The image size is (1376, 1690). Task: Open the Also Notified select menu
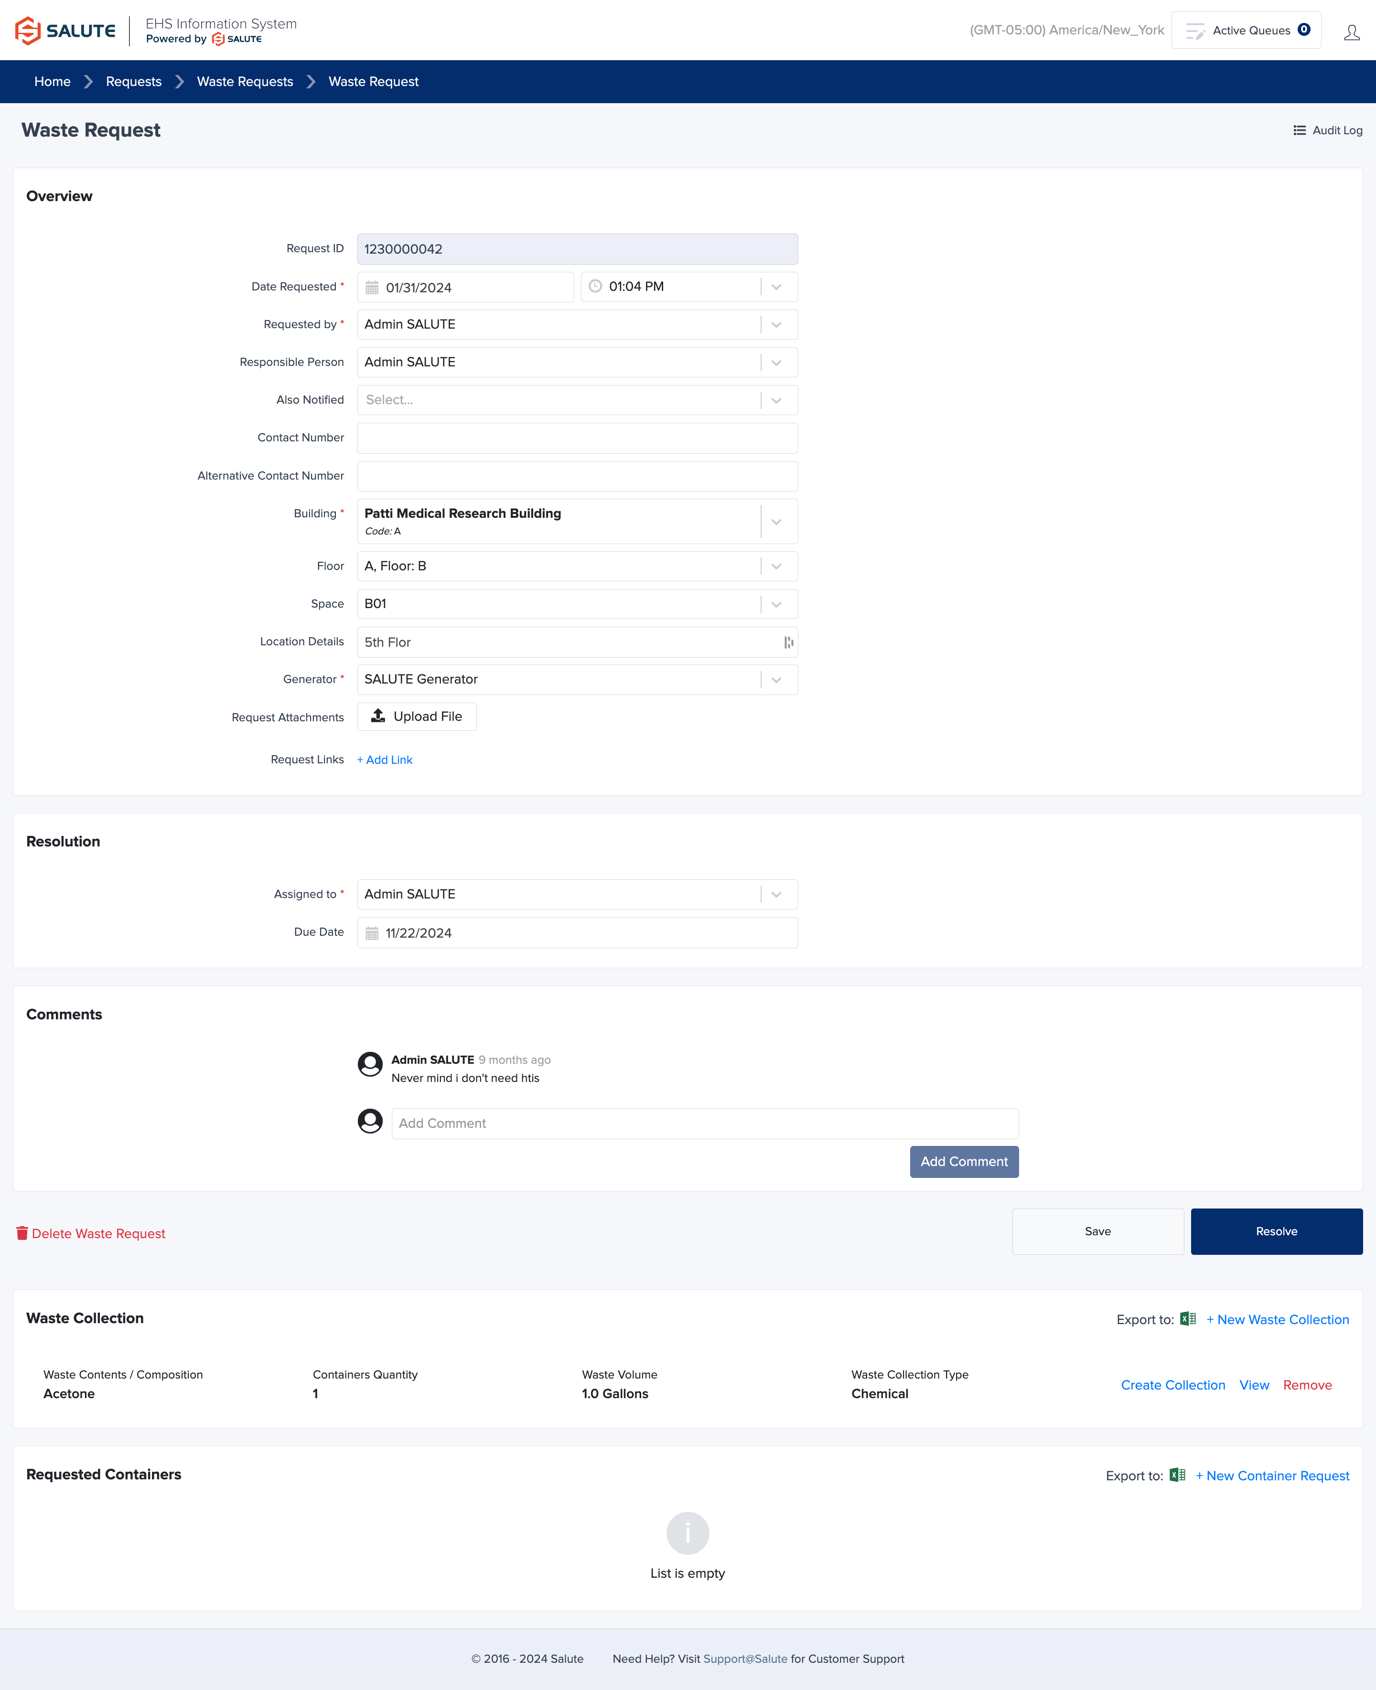point(776,400)
